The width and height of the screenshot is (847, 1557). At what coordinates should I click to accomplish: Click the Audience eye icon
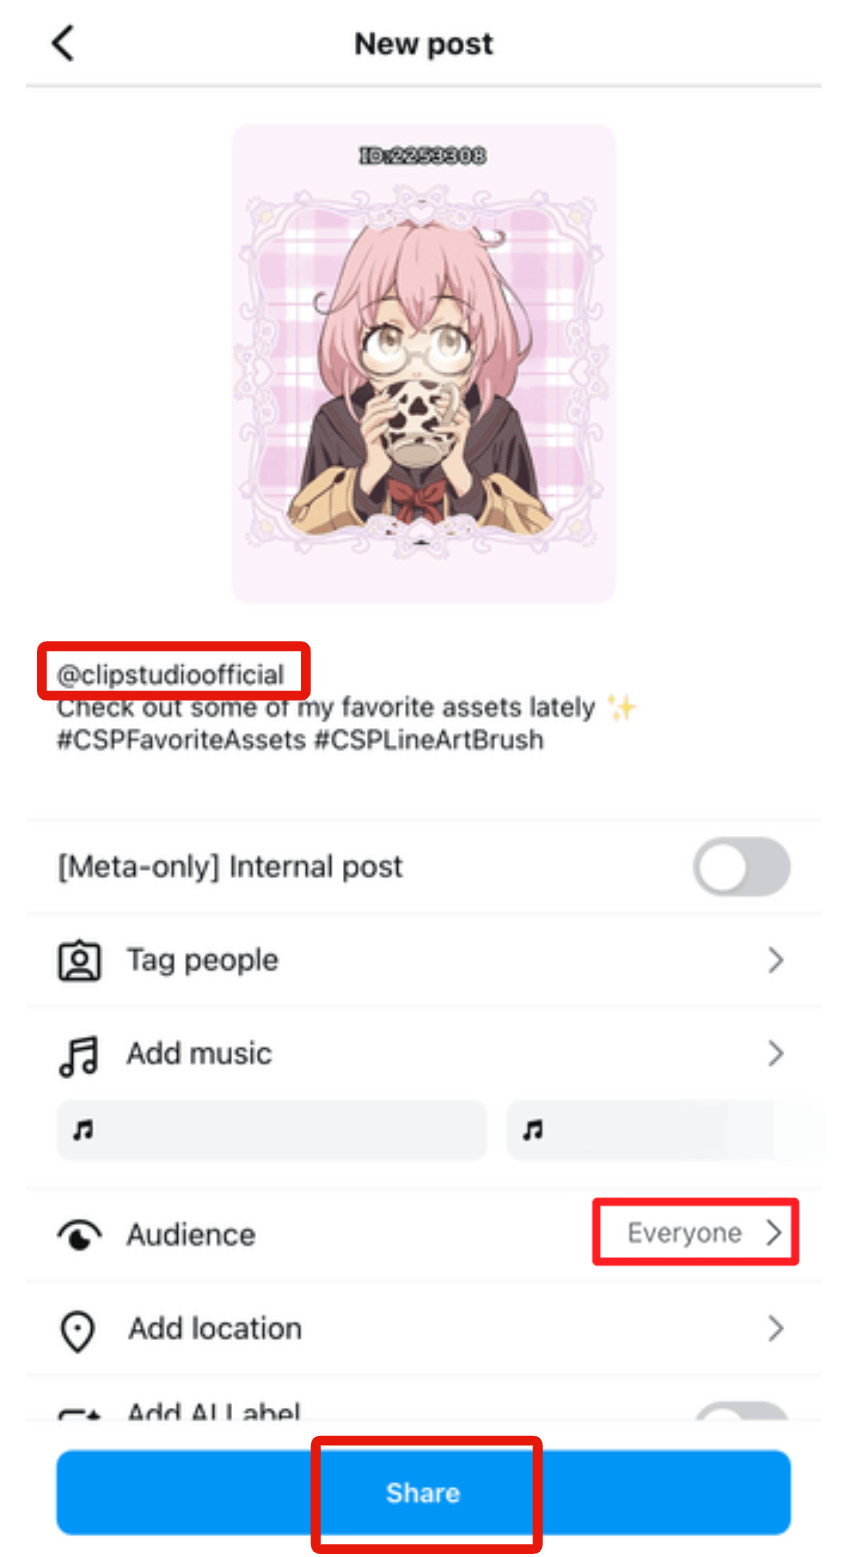click(x=79, y=1235)
